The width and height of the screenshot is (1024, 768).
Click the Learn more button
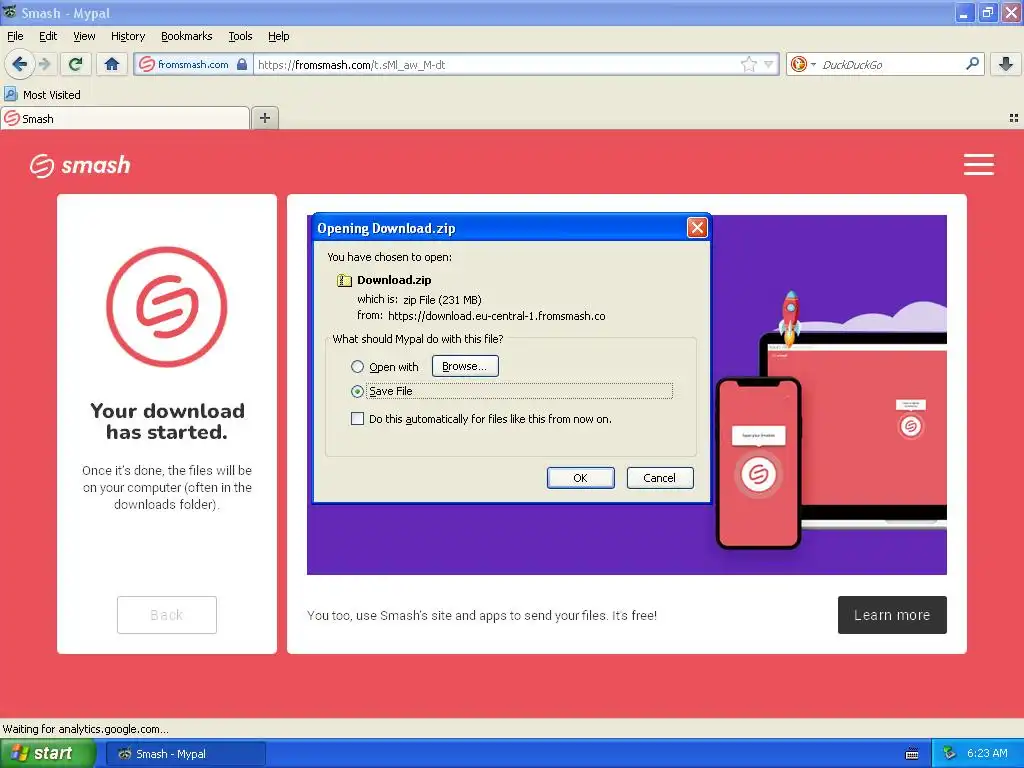(892, 615)
